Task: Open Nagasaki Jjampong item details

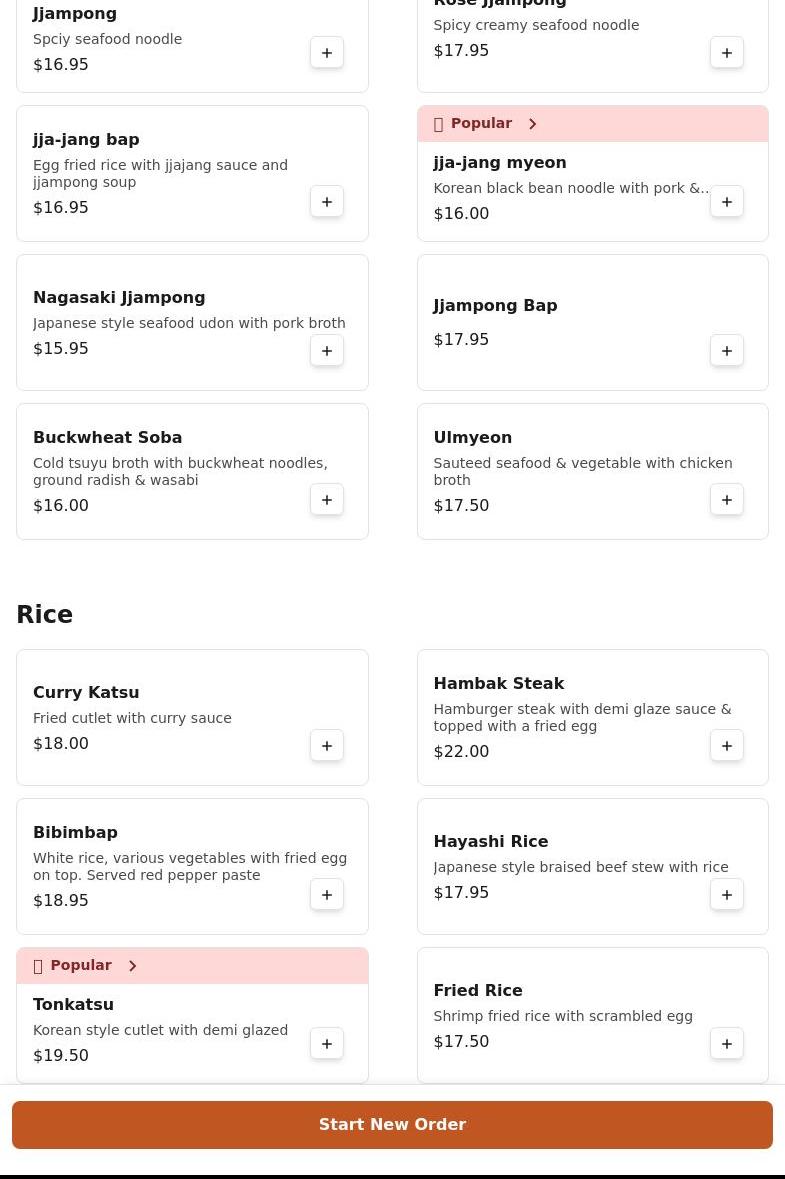Action: (x=119, y=298)
